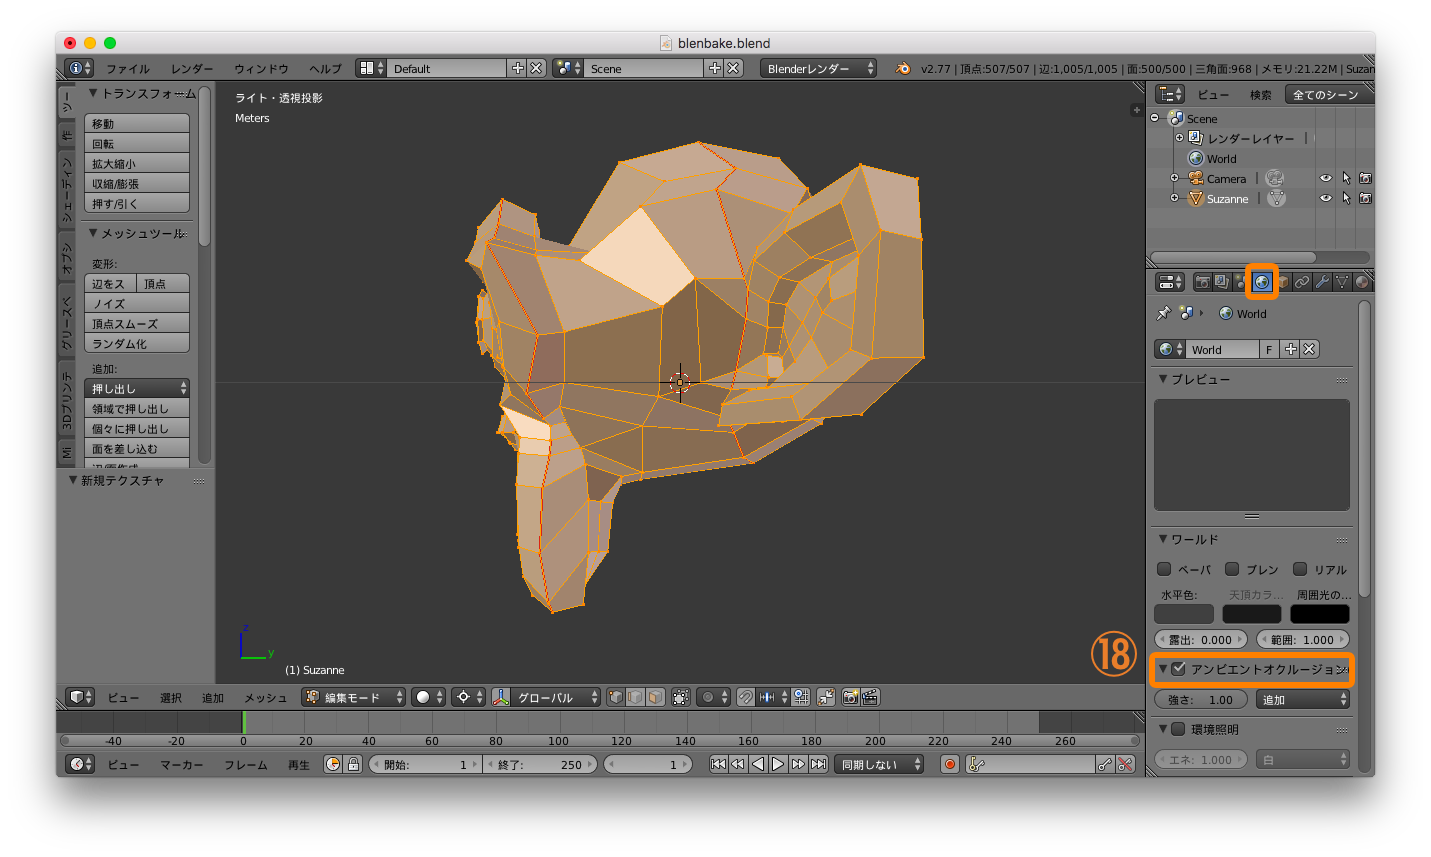The width and height of the screenshot is (1431, 857).
Task: Open the Help menu
Action: click(x=325, y=69)
